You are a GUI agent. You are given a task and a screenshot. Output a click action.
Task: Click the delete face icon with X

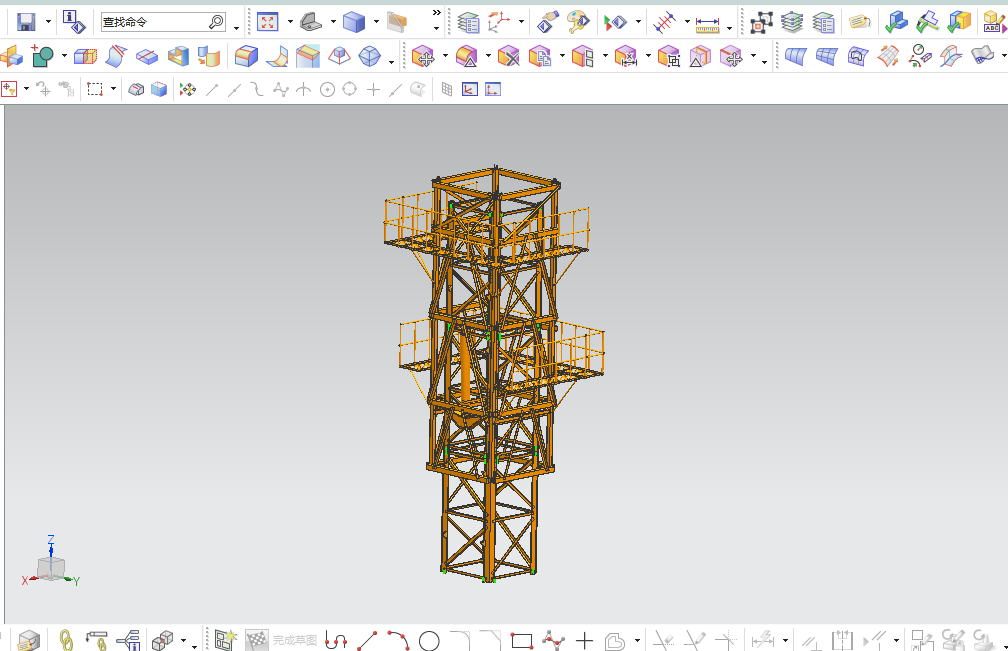pos(508,57)
